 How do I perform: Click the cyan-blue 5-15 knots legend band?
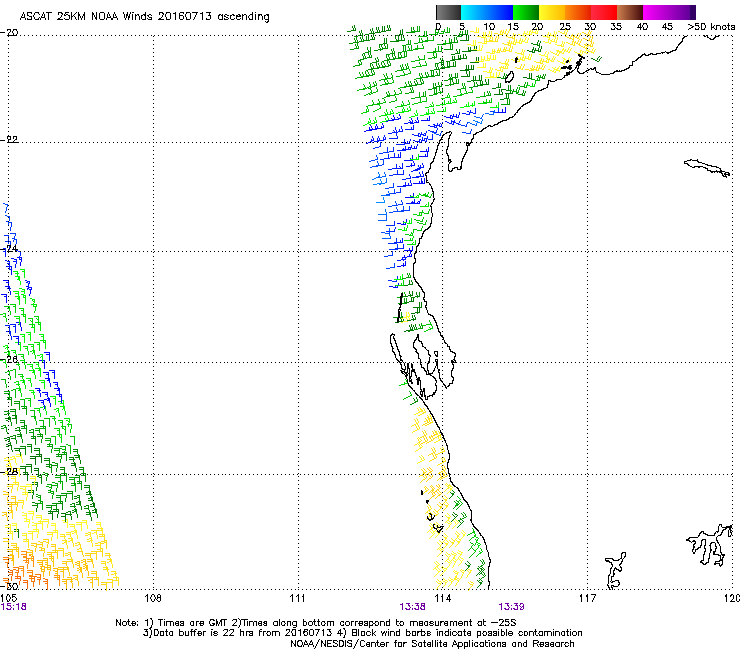[487, 12]
